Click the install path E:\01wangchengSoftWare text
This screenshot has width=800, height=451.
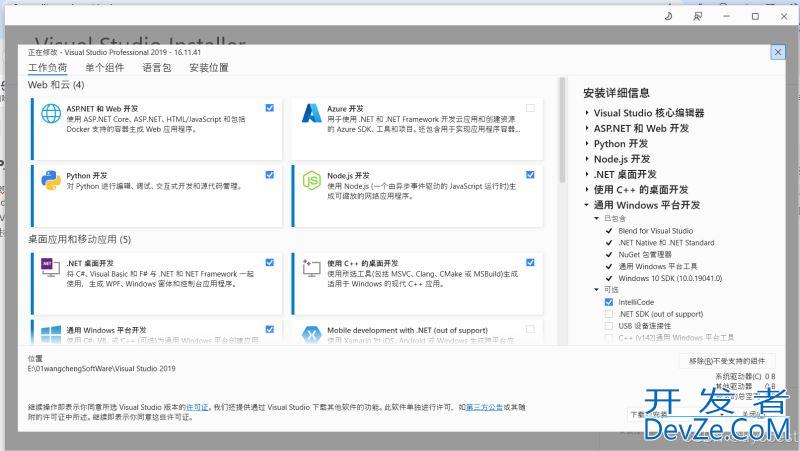[x=102, y=368]
